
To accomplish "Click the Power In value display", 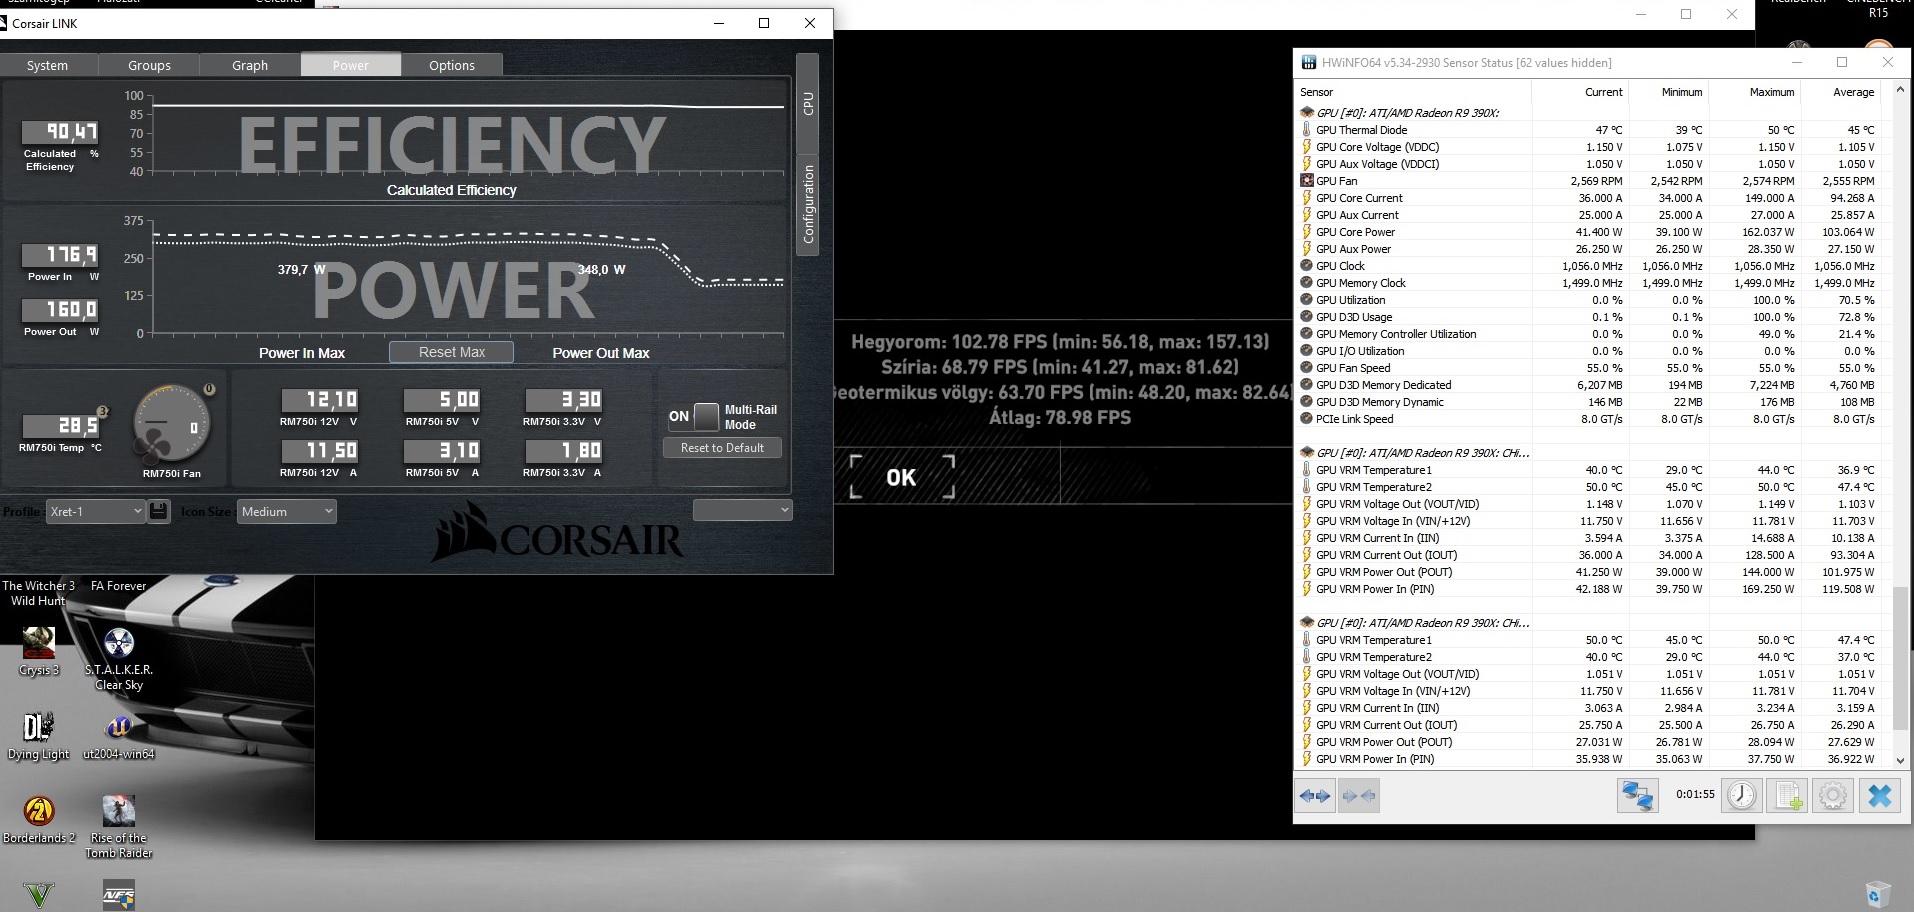I will pyautogui.click(x=61, y=255).
